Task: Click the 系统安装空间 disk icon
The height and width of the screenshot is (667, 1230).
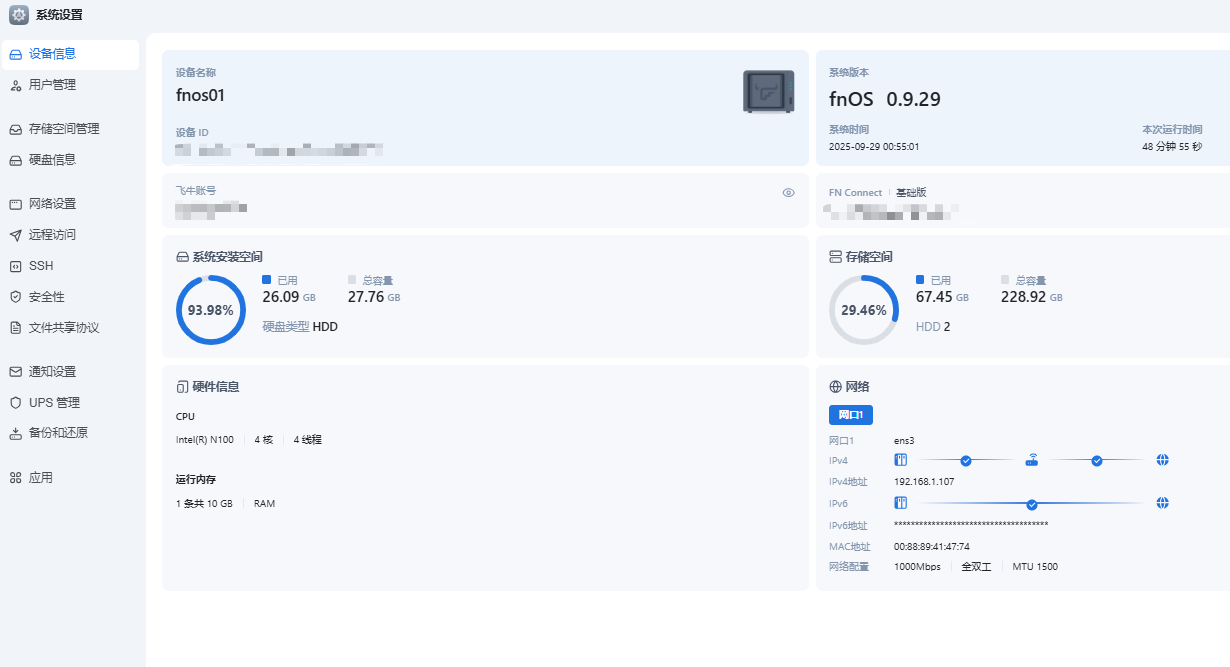Action: pyautogui.click(x=183, y=257)
